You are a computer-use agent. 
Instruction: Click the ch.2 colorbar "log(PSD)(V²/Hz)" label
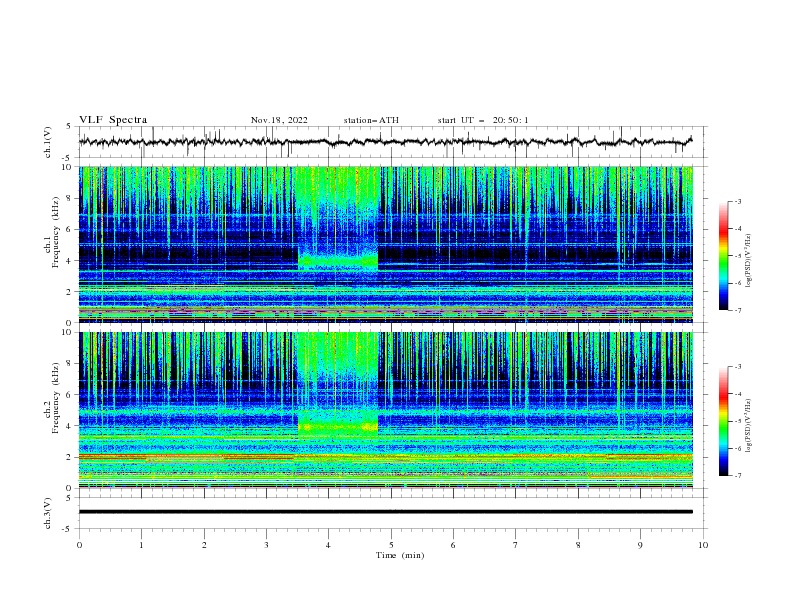[749, 426]
